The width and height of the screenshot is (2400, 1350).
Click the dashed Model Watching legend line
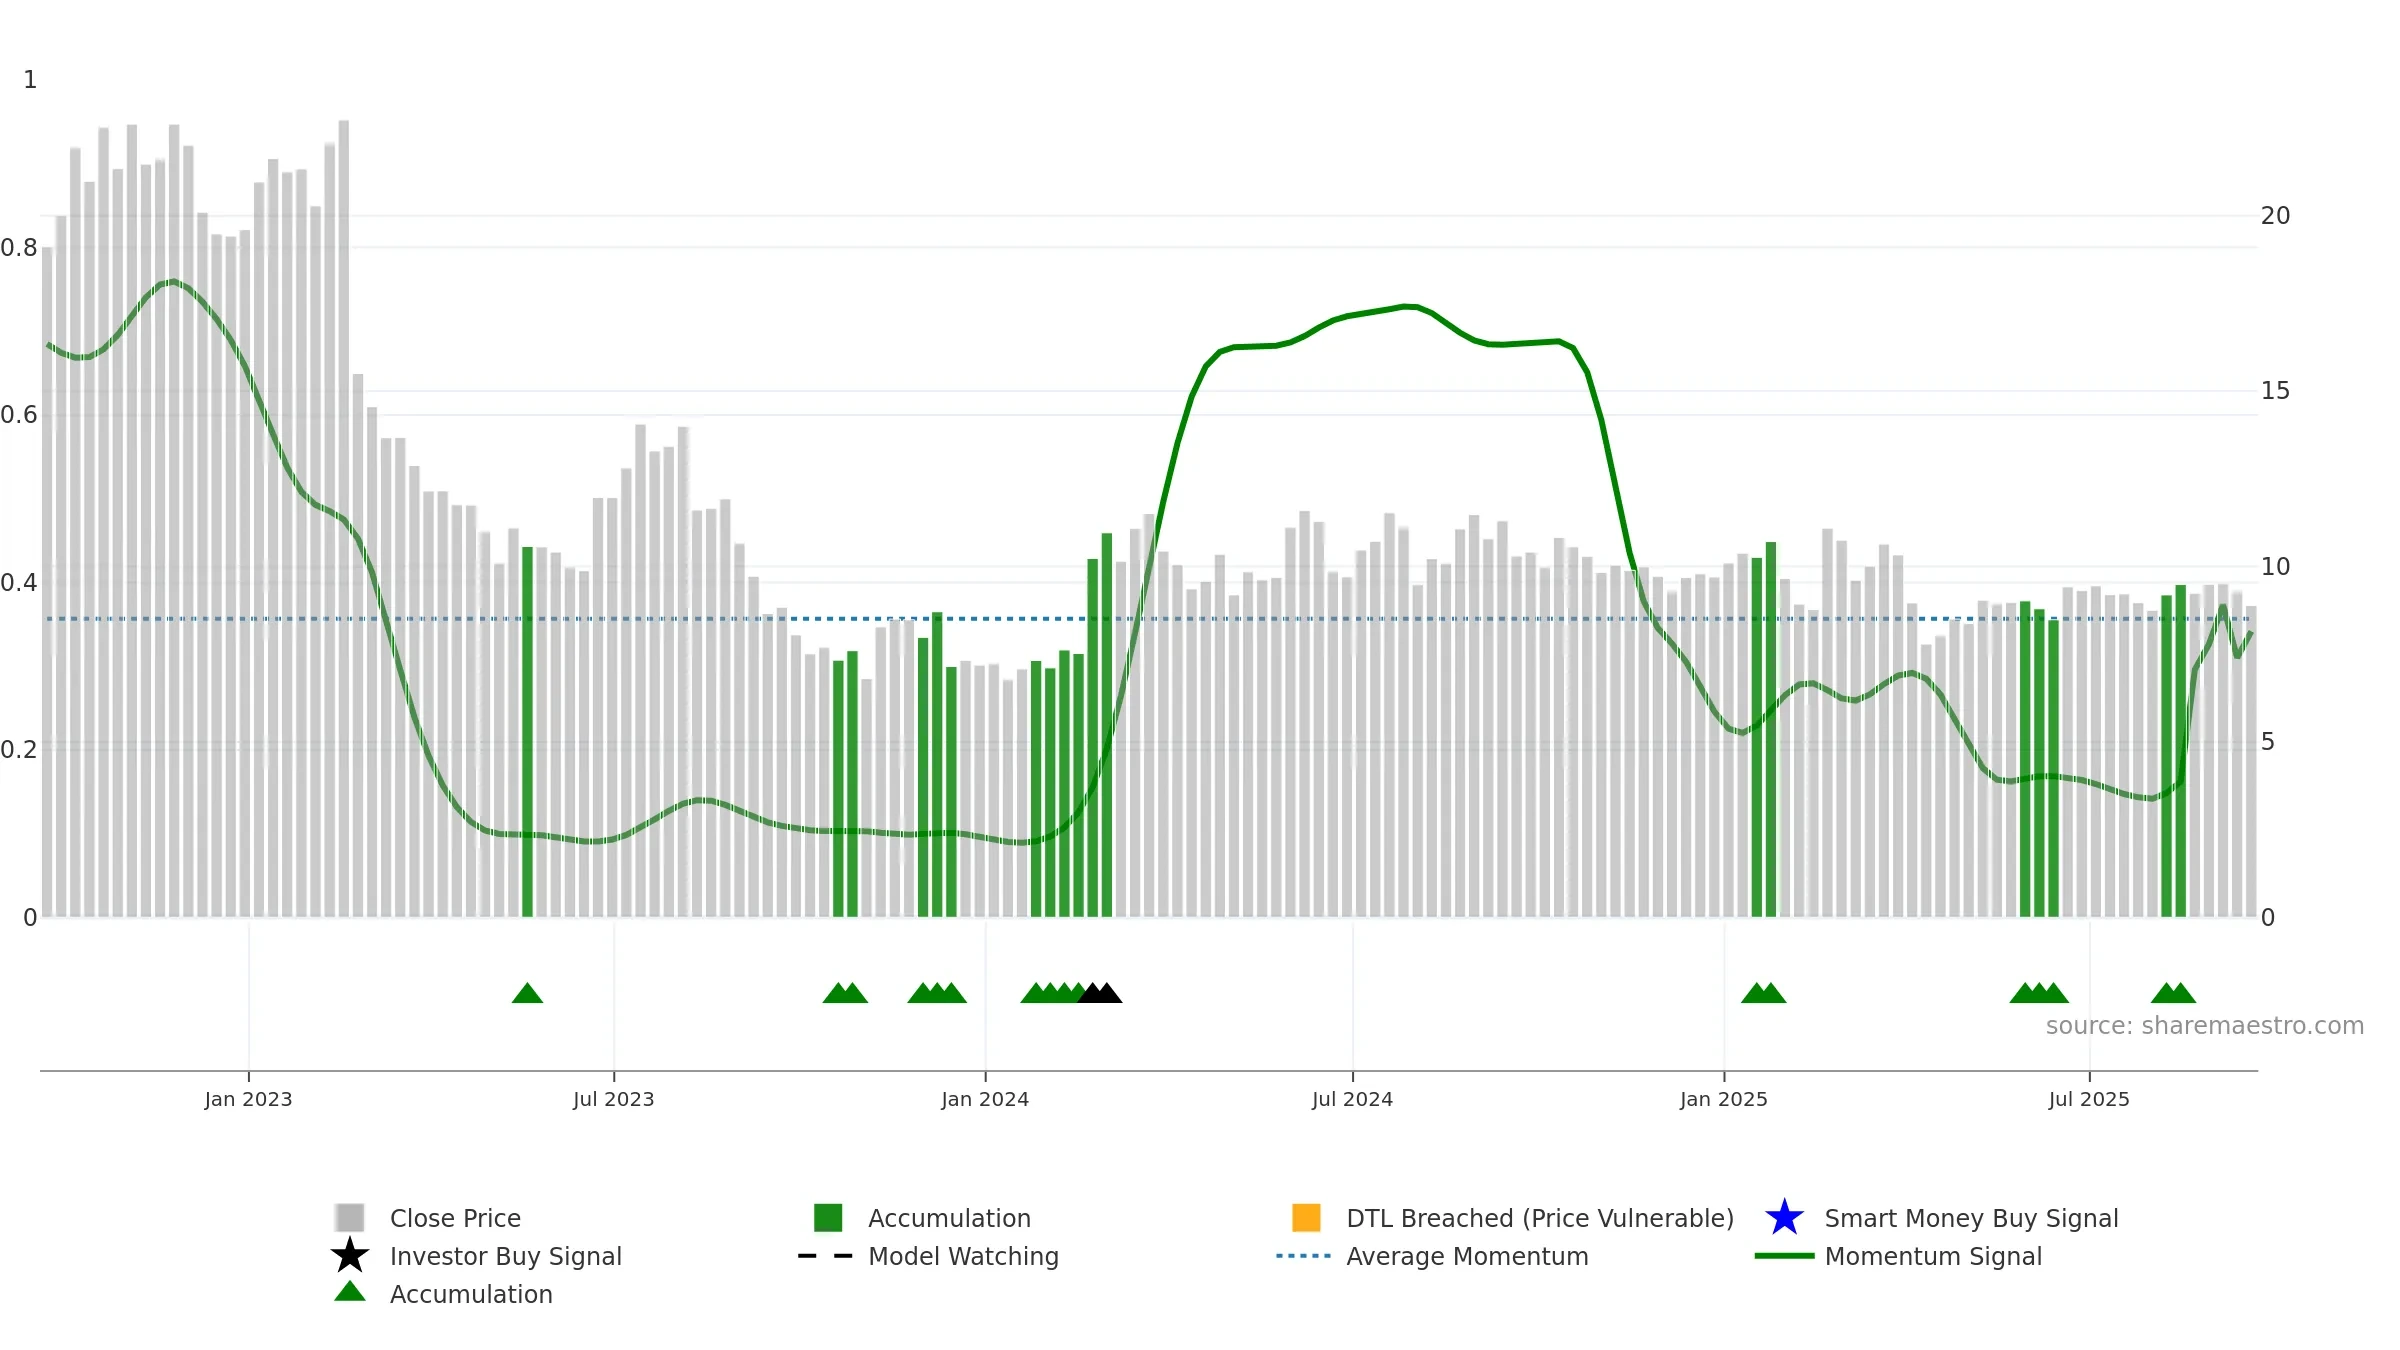tap(826, 1256)
